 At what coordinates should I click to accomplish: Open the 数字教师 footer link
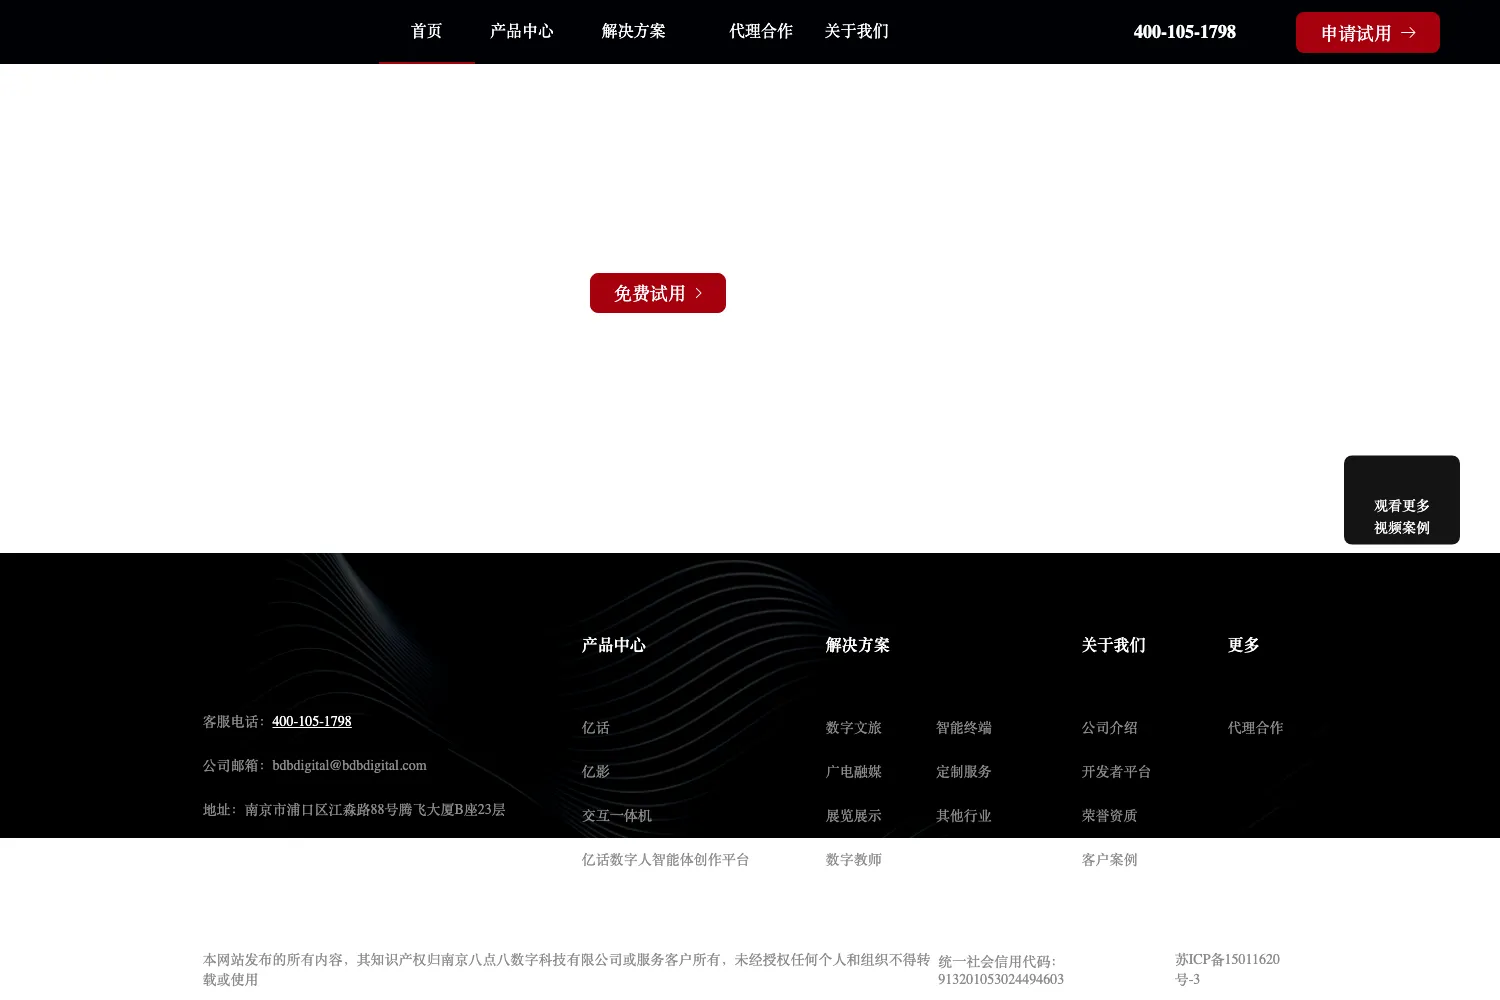point(854,860)
